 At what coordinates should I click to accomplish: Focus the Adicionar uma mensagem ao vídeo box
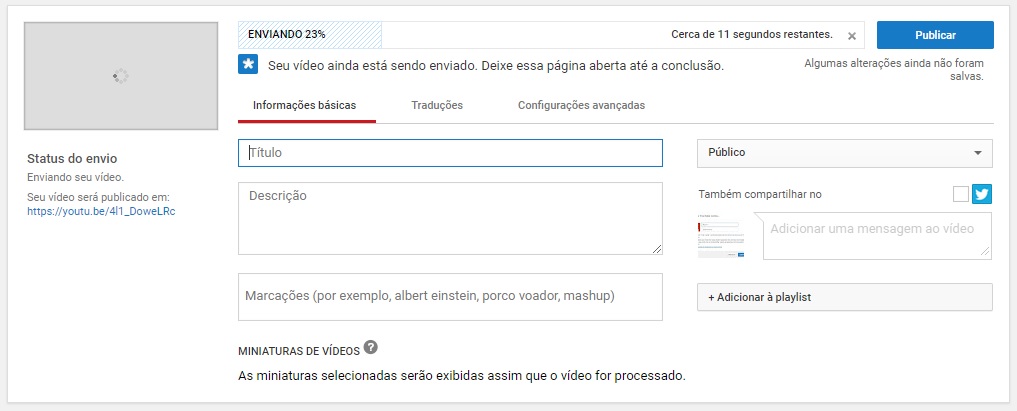pos(877,236)
